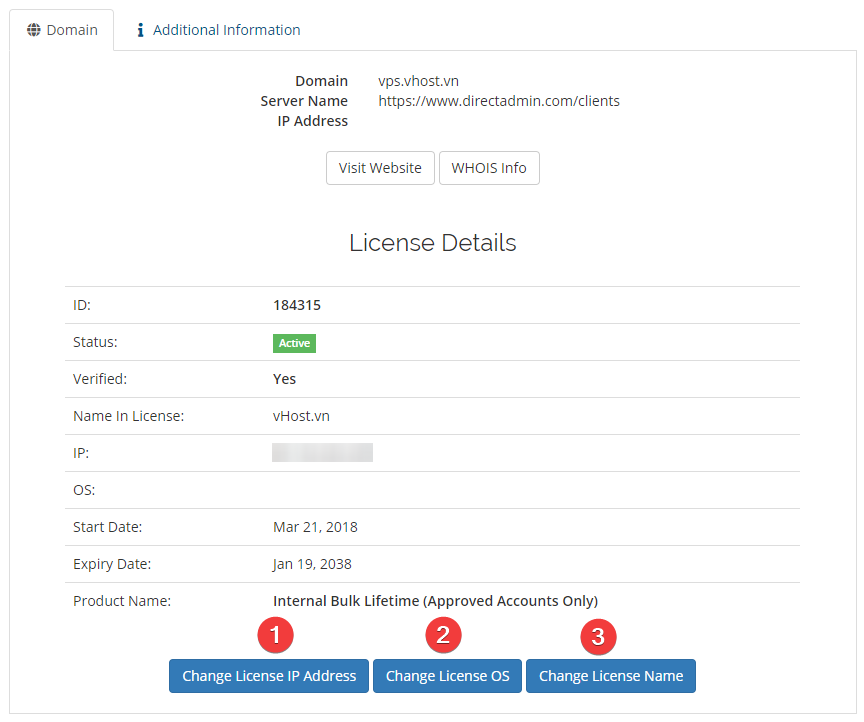Click the red number 3 marker
This screenshot has height=722, width=864.
[598, 635]
